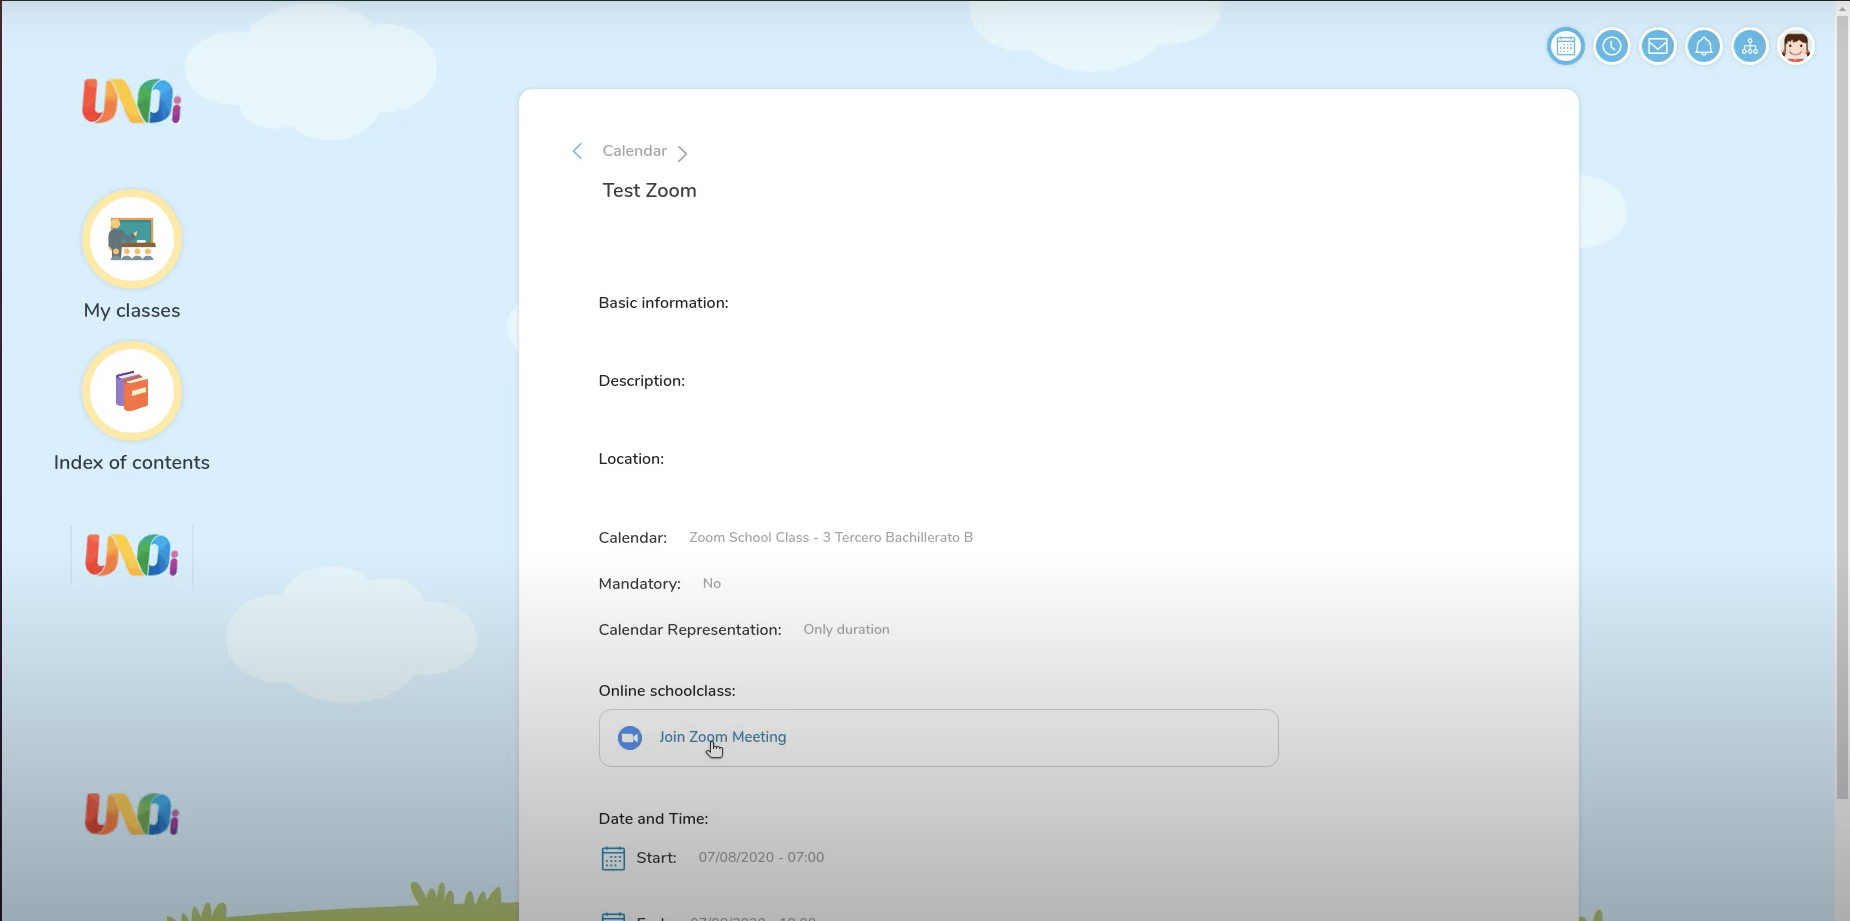The width and height of the screenshot is (1850, 921).
Task: Open the Index of contents book icon
Action: (132, 391)
